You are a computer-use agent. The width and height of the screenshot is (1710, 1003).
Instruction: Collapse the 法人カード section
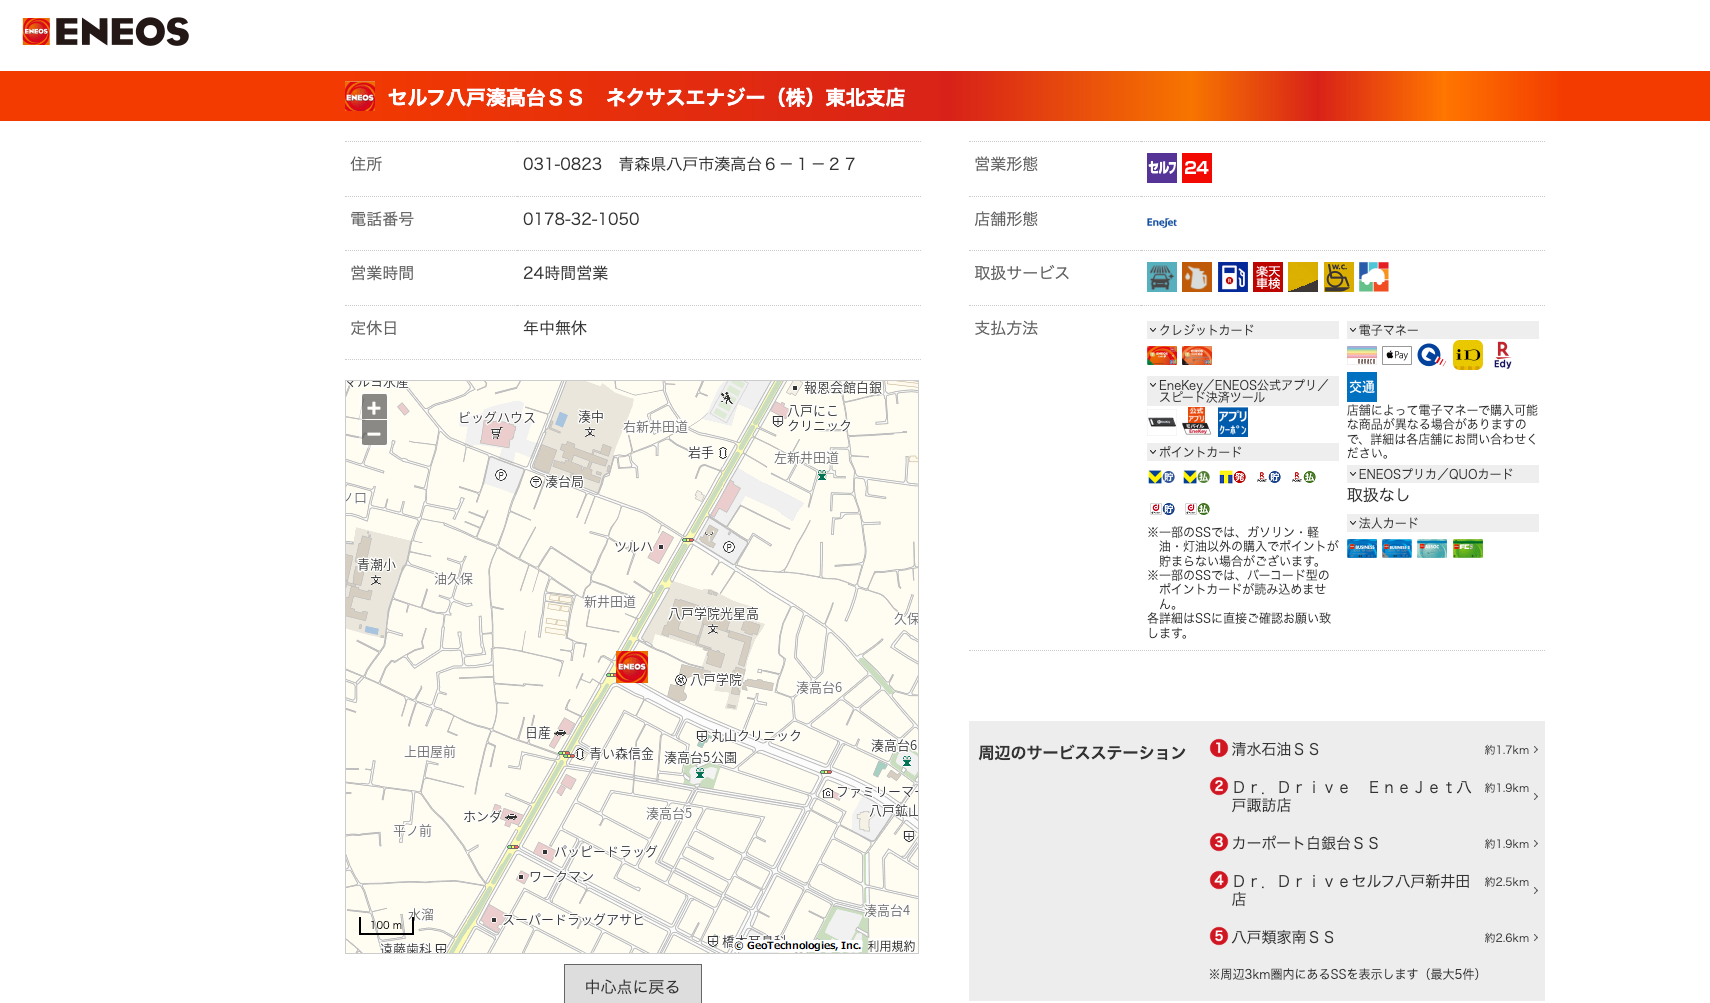click(x=1442, y=523)
